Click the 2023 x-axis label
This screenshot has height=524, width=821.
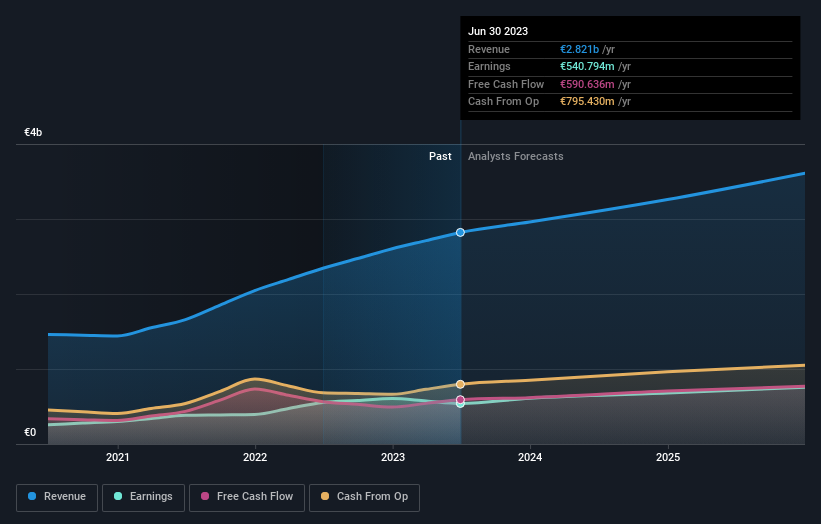[393, 457]
